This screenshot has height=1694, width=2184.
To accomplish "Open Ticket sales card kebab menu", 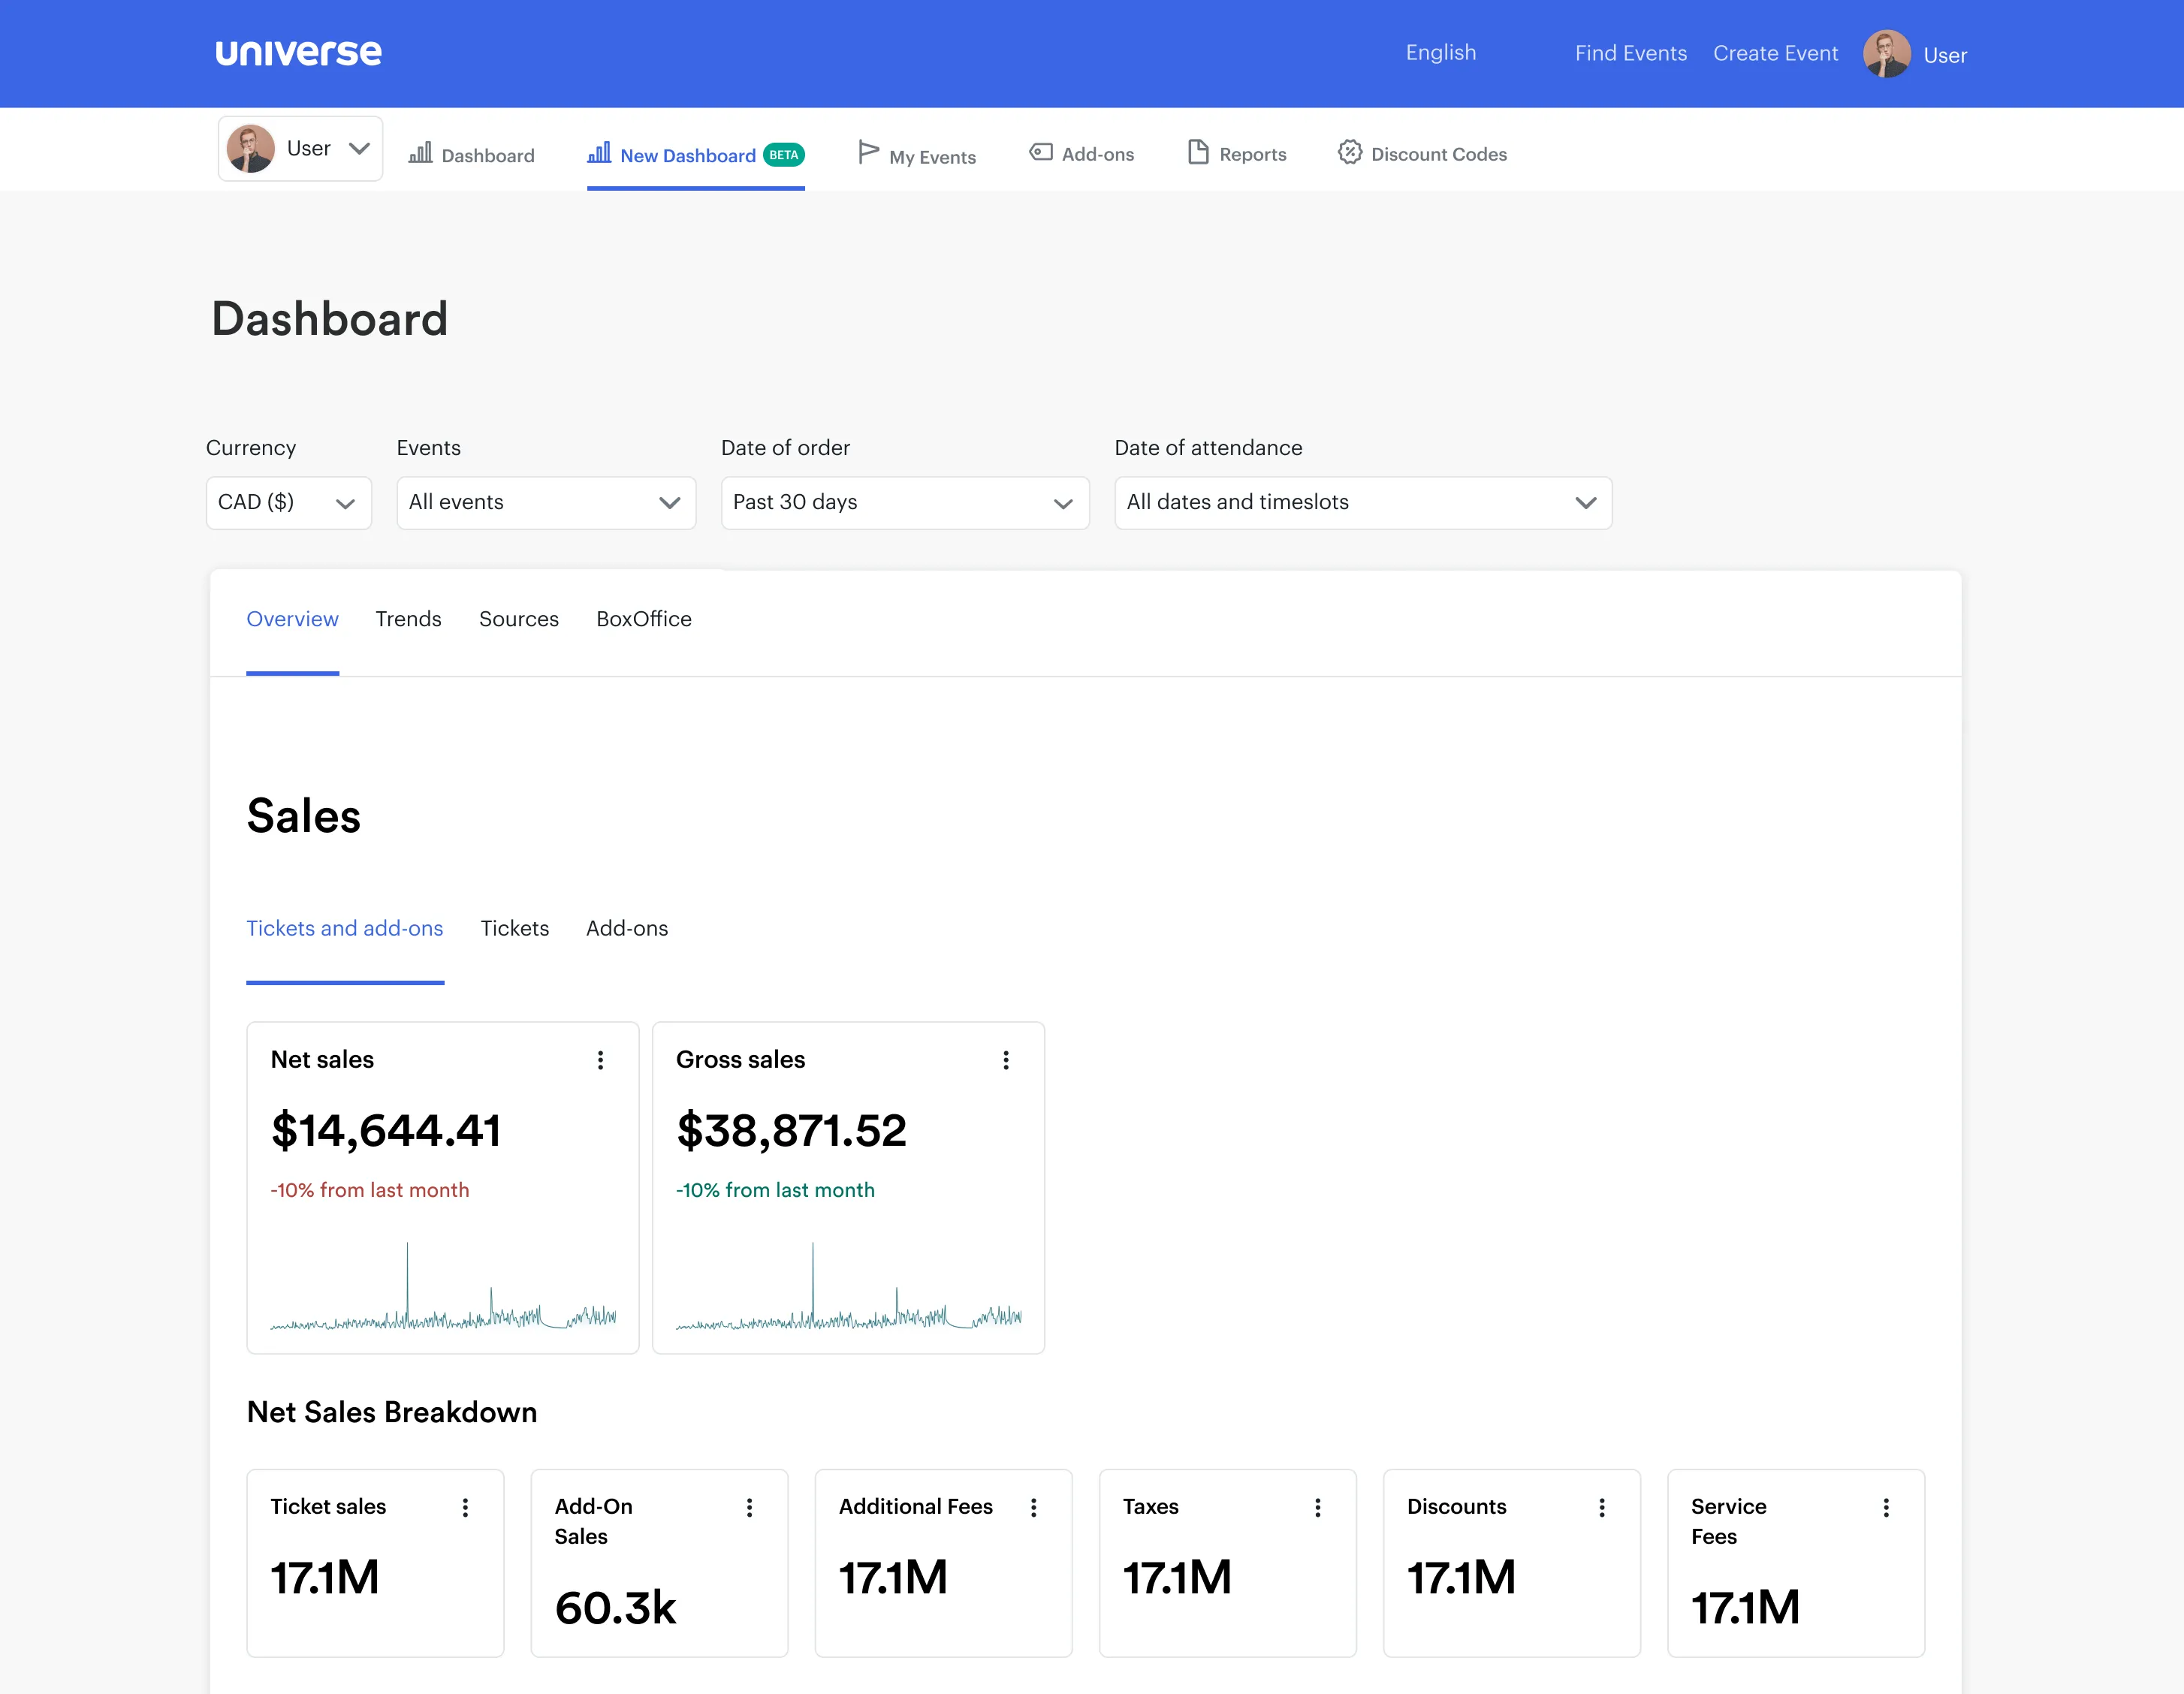I will (x=465, y=1507).
